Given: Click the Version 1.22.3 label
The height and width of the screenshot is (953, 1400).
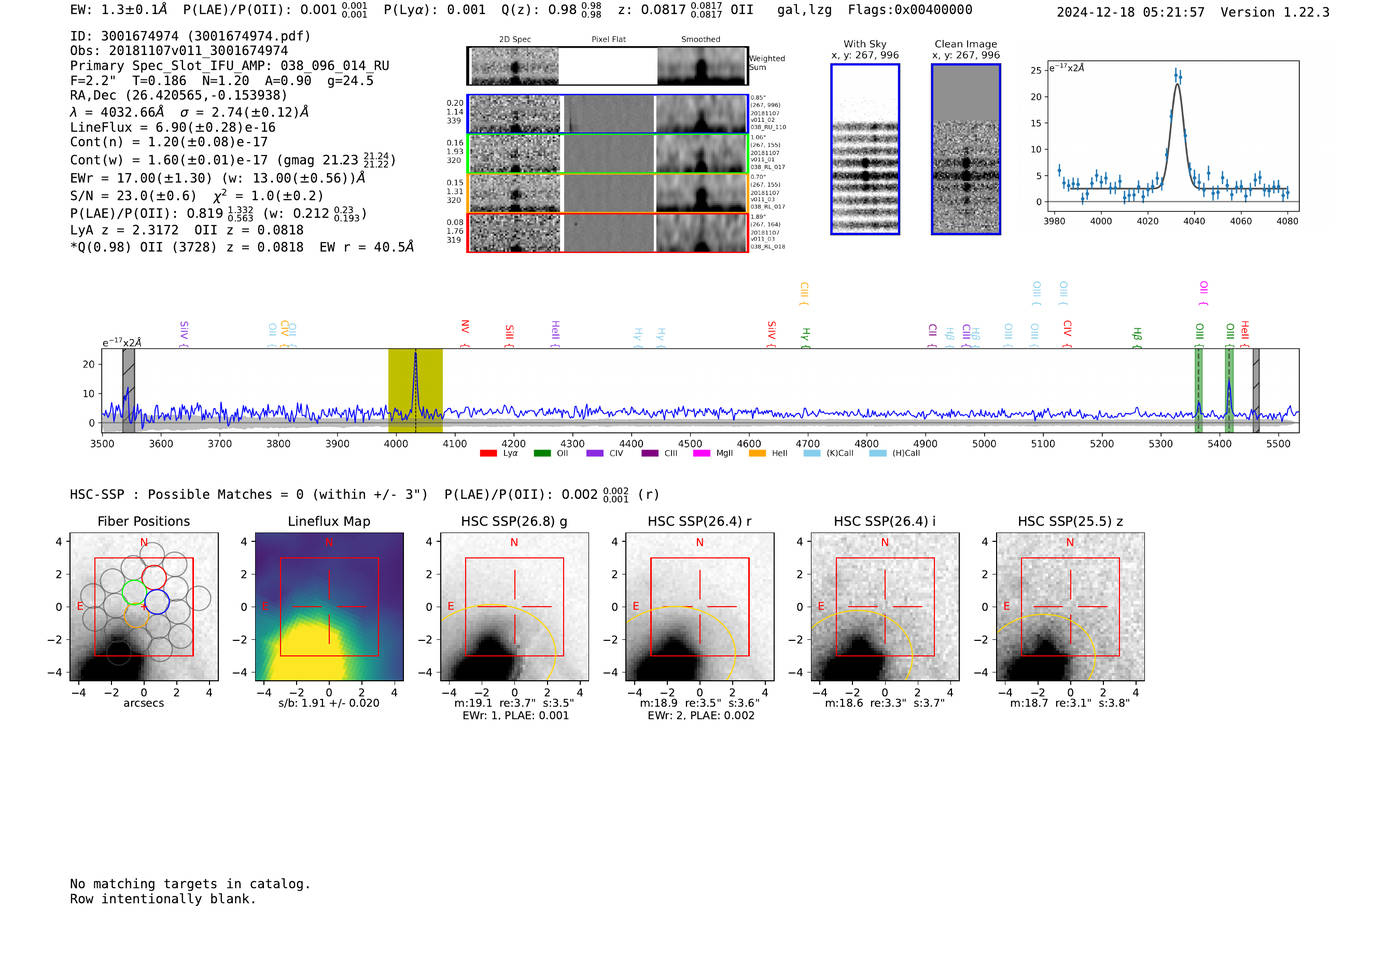Looking at the screenshot, I should (x=1275, y=12).
